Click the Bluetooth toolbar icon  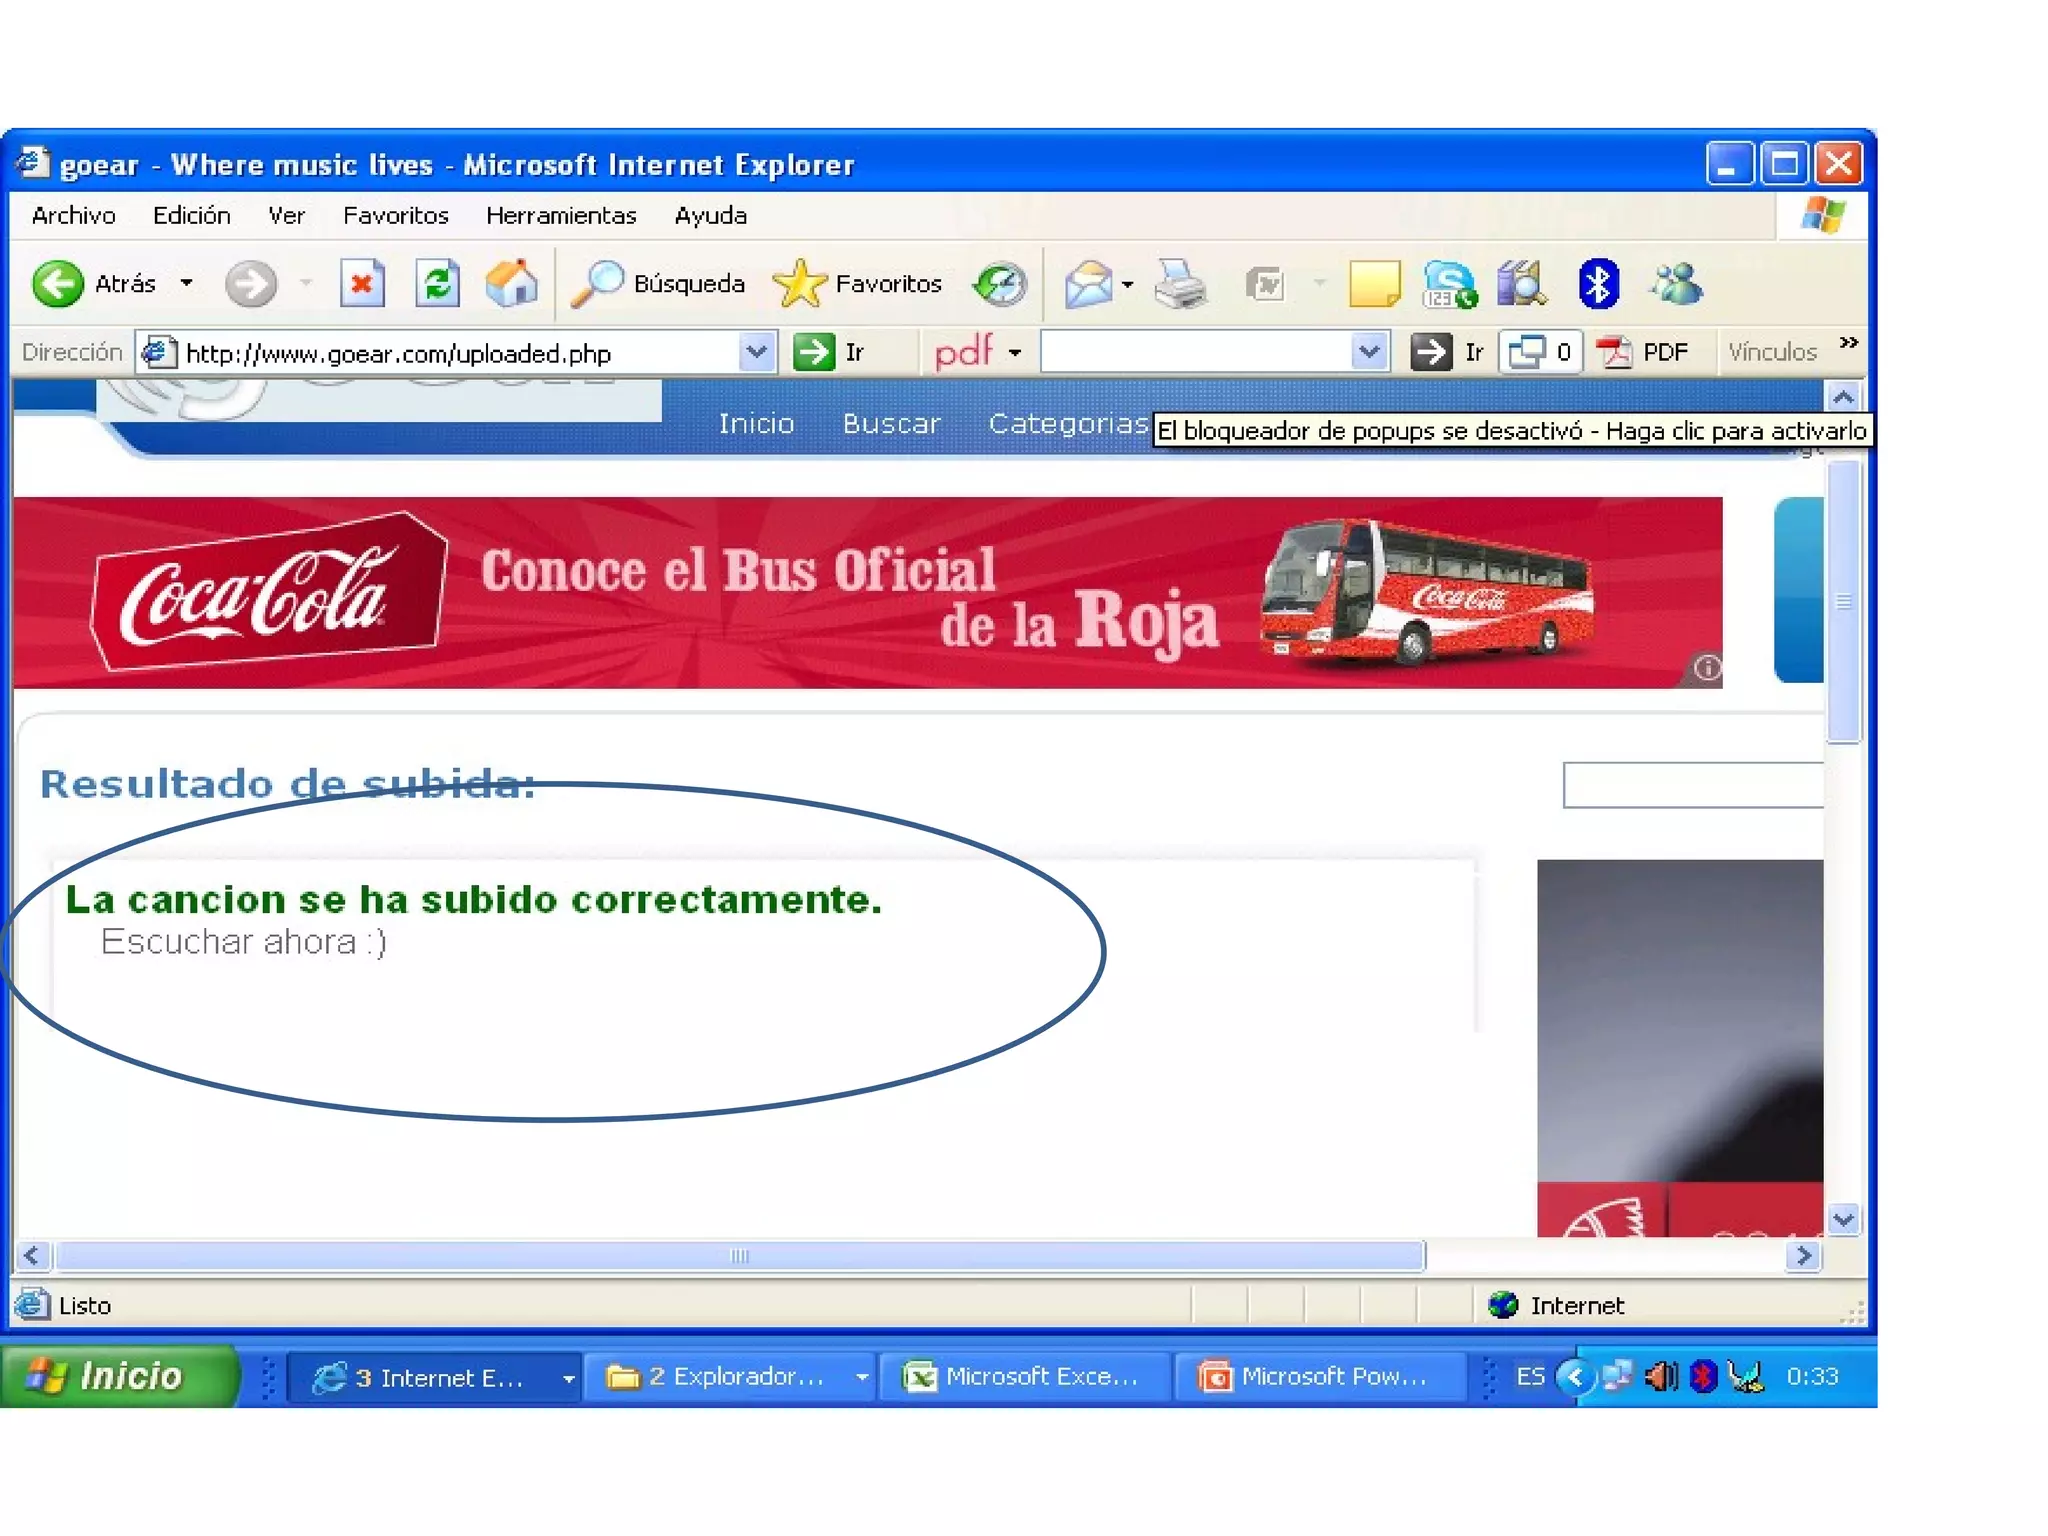pos(1598,284)
